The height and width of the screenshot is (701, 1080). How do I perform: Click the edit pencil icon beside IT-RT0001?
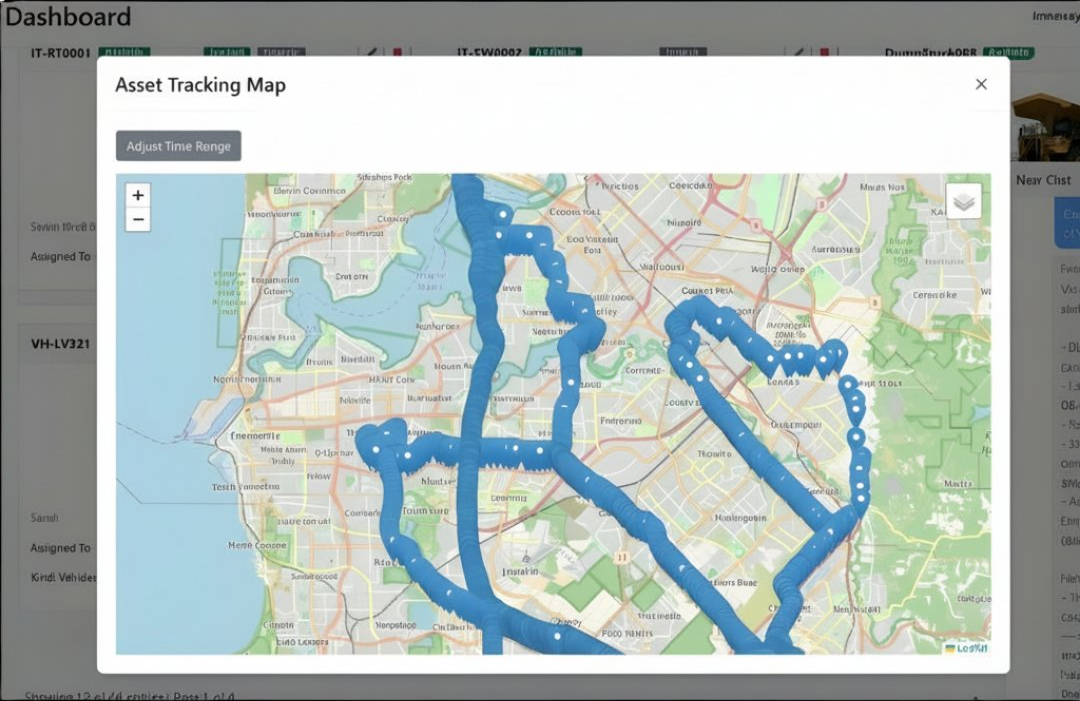[x=371, y=51]
